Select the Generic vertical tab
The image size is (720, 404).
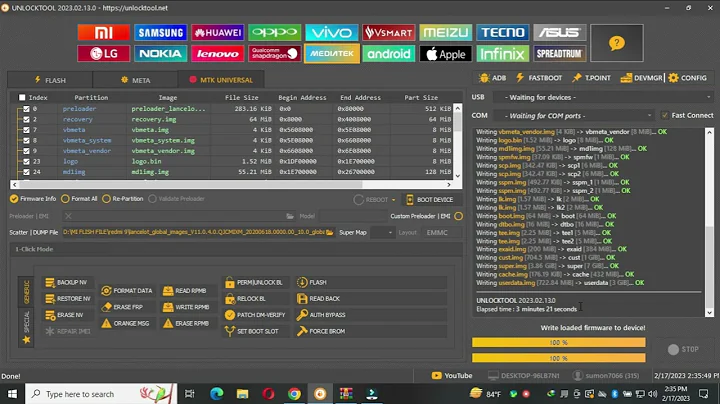coord(26,292)
